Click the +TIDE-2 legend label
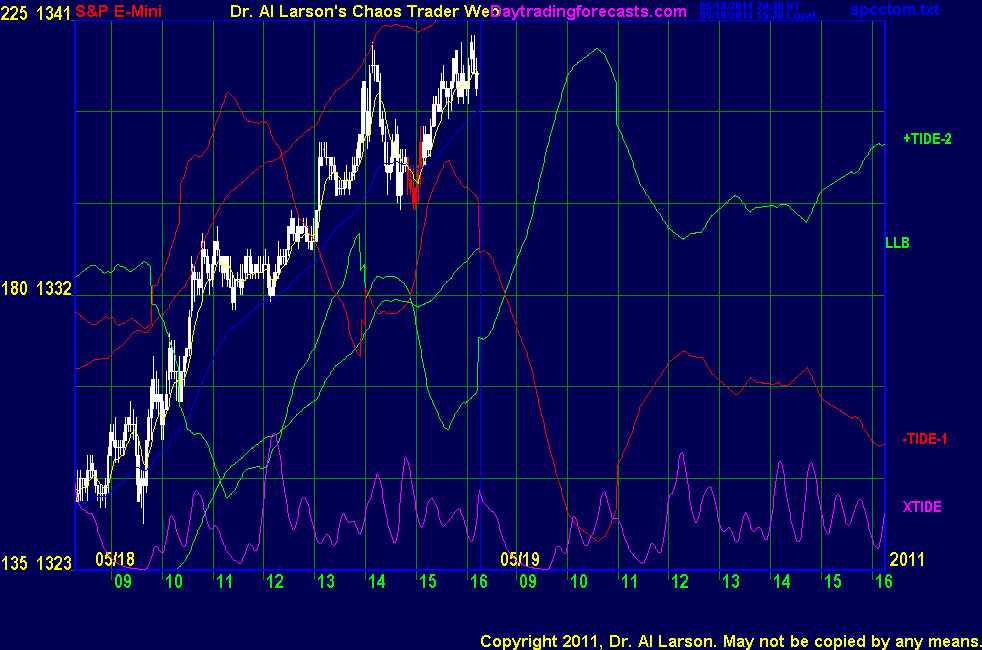Screen dimensions: 982x650 tap(927, 139)
